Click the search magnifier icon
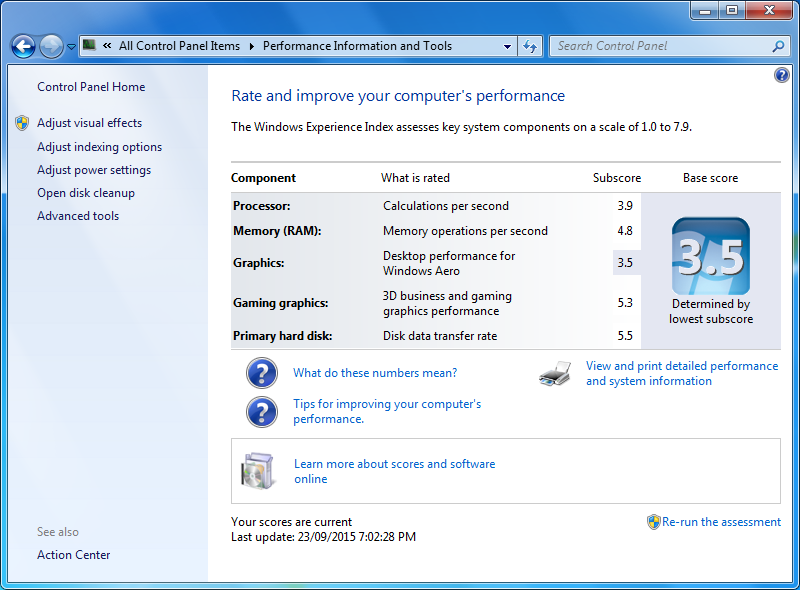This screenshot has width=800, height=590. pos(778,46)
